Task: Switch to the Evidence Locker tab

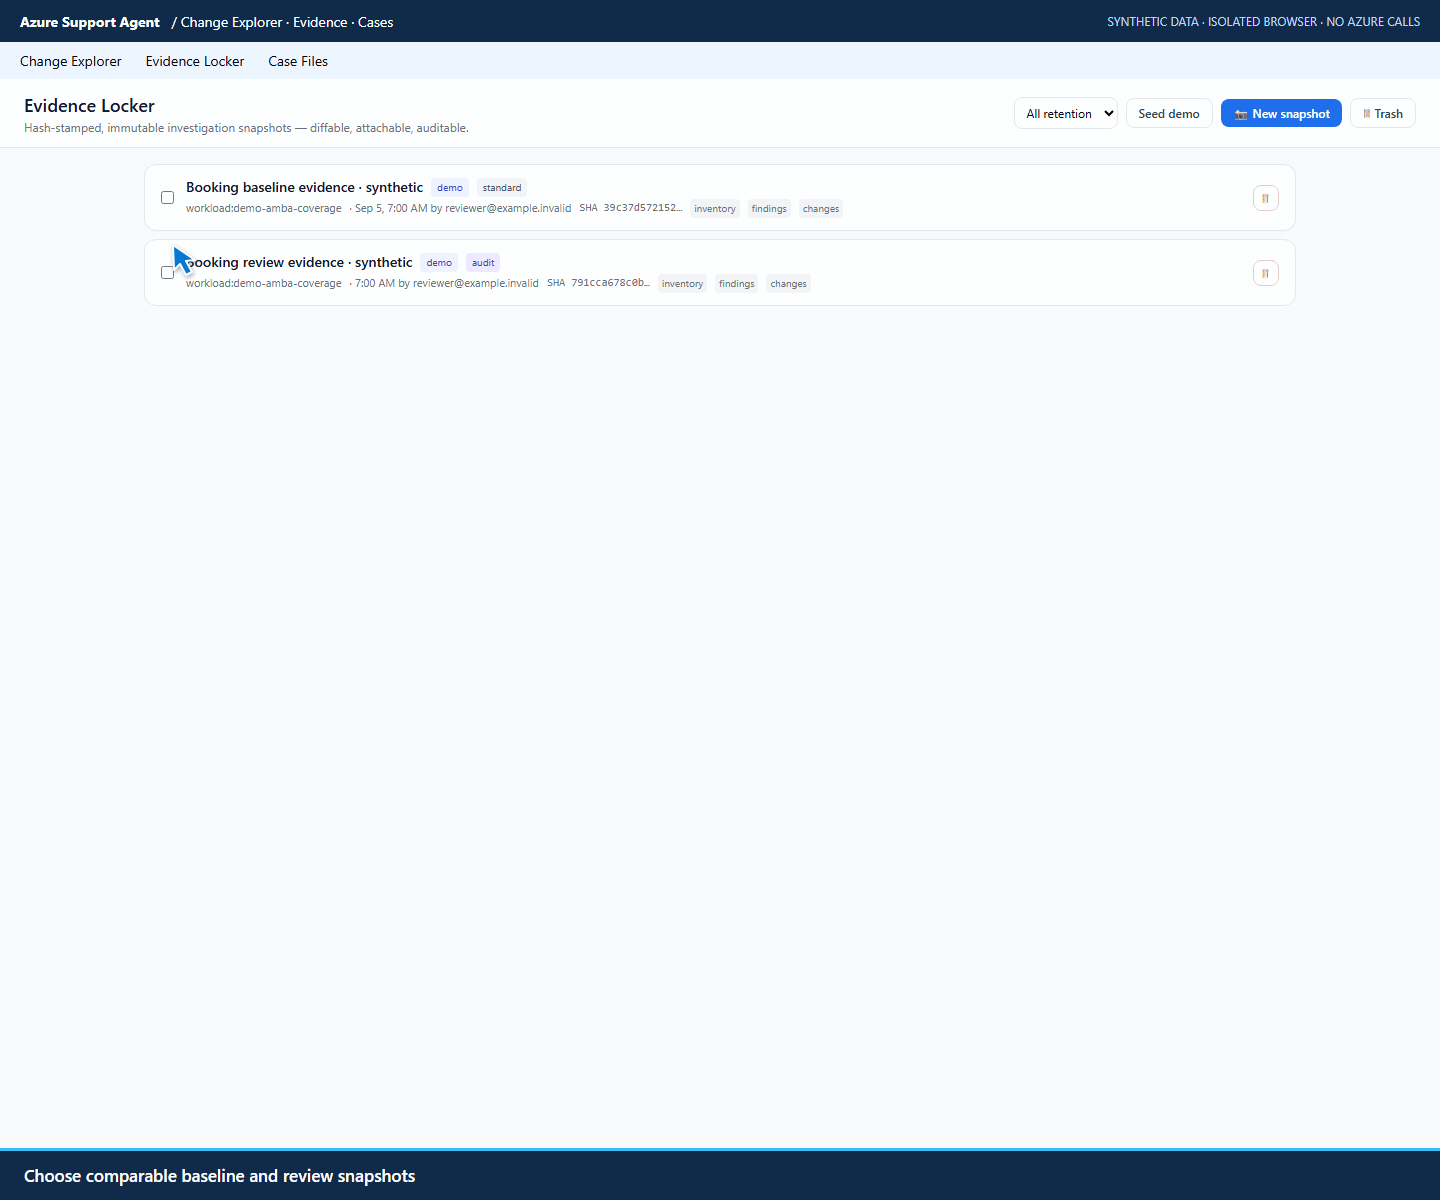Action: (x=195, y=61)
